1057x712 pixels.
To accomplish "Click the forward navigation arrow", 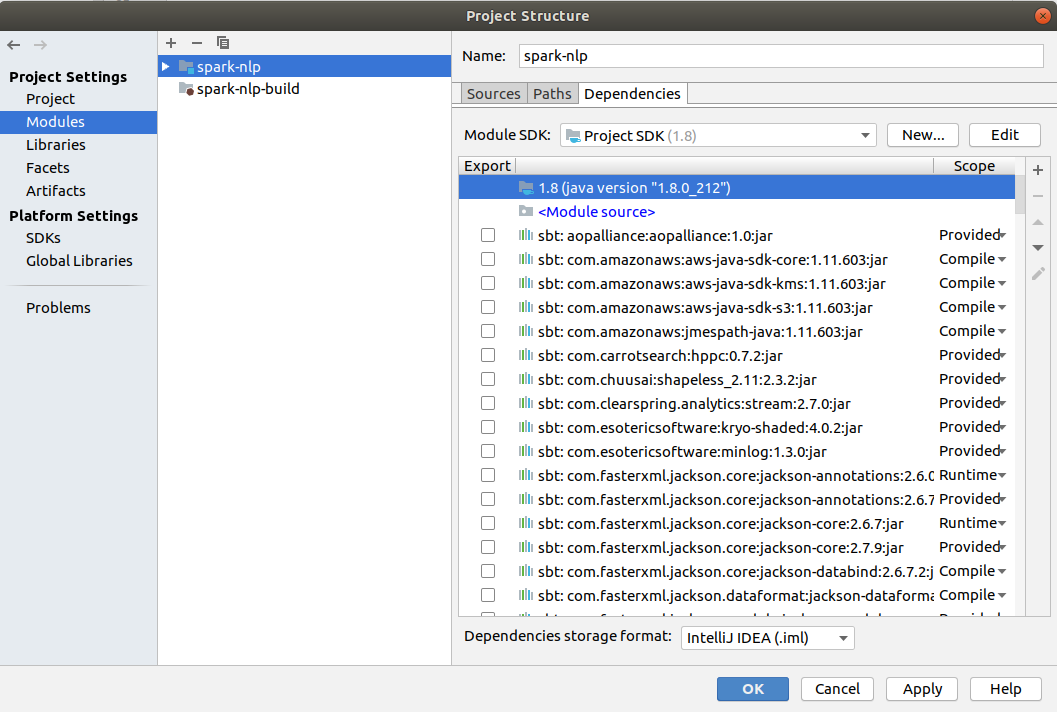I will pos(40,45).
